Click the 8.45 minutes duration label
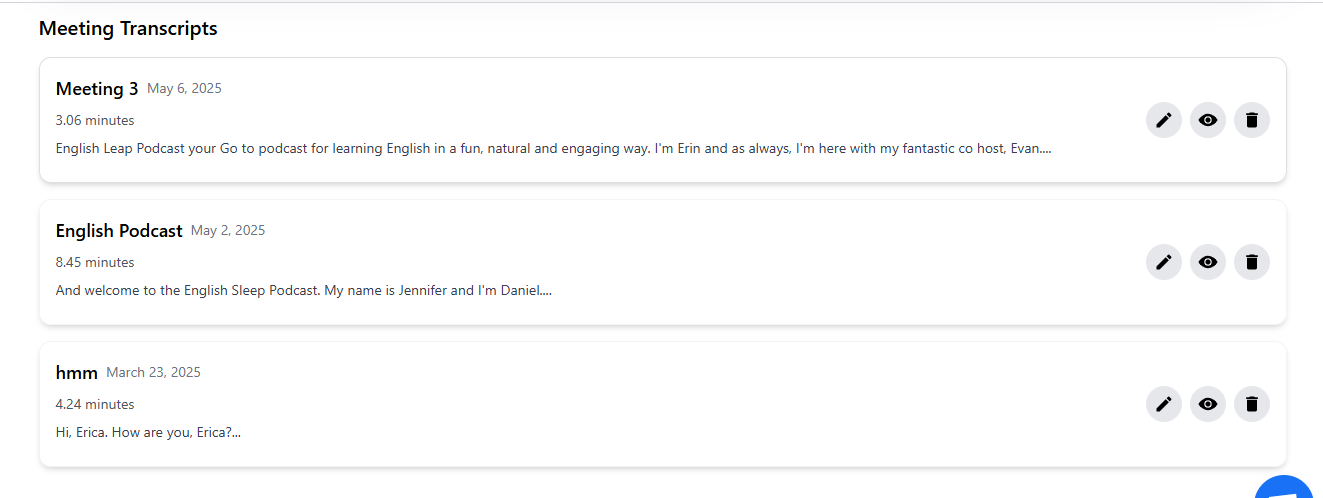1323x498 pixels. click(95, 262)
